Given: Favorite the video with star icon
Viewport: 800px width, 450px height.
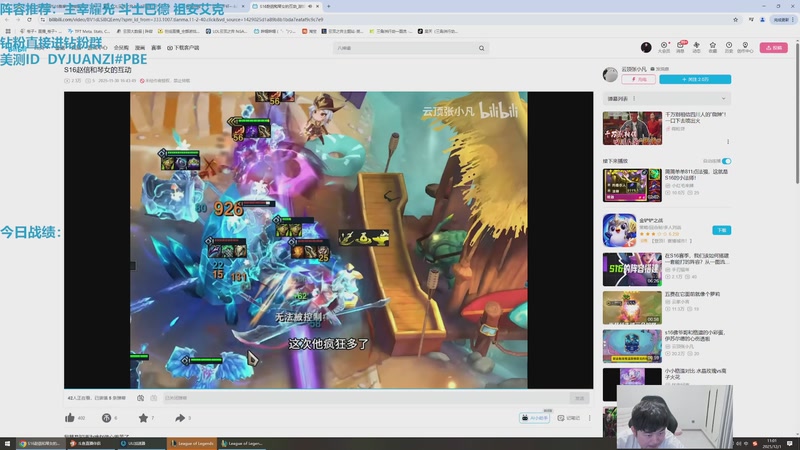Looking at the screenshot, I should (x=143, y=418).
